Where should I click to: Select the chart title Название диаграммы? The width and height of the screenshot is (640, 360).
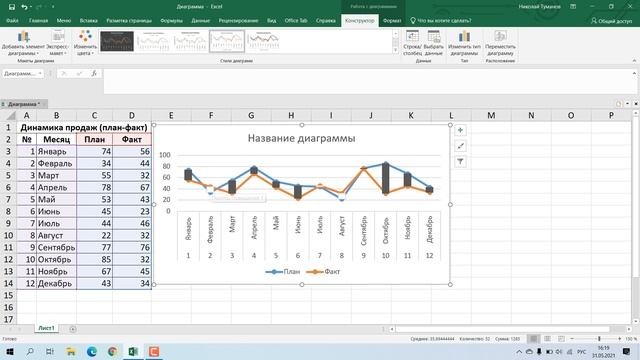pos(302,138)
